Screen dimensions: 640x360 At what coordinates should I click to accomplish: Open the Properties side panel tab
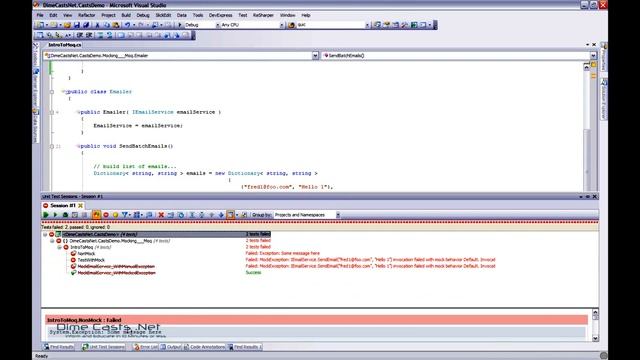[604, 57]
